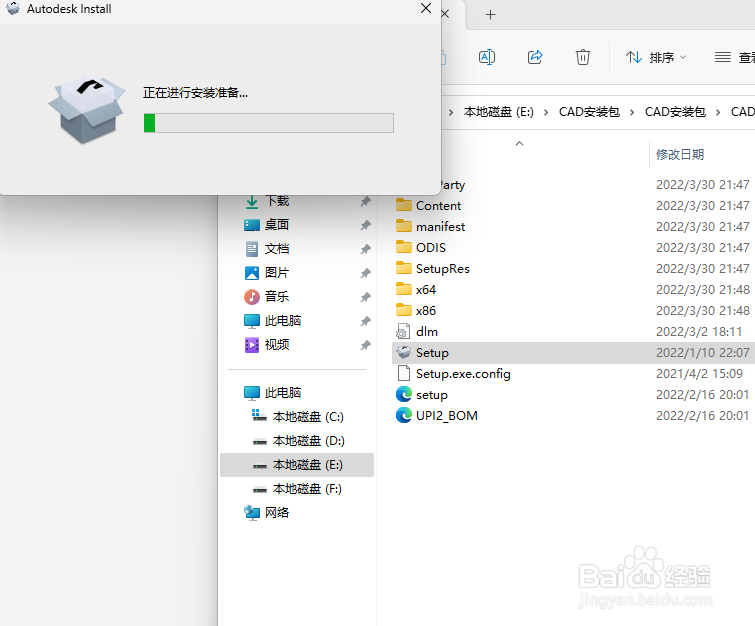Open 下载 in quick access
The width and height of the screenshot is (755, 626).
277,201
